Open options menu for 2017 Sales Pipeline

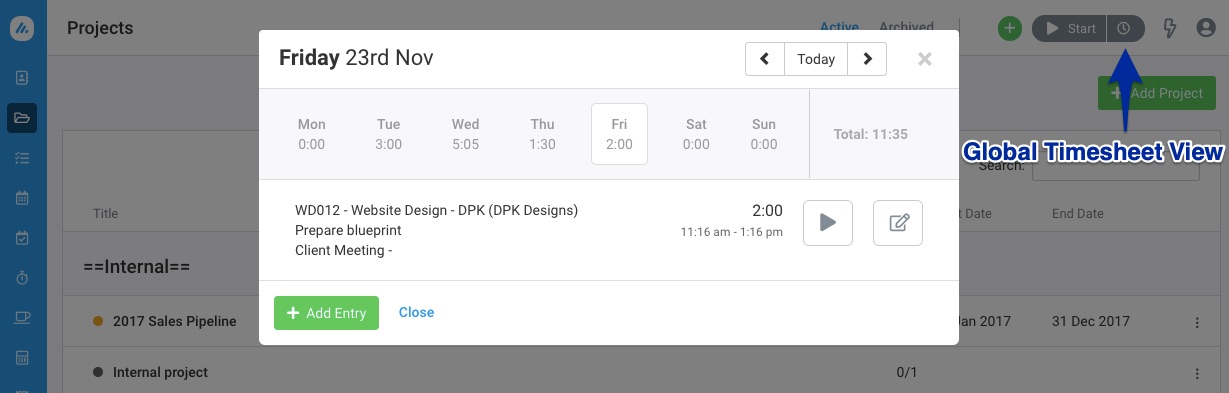click(1197, 322)
